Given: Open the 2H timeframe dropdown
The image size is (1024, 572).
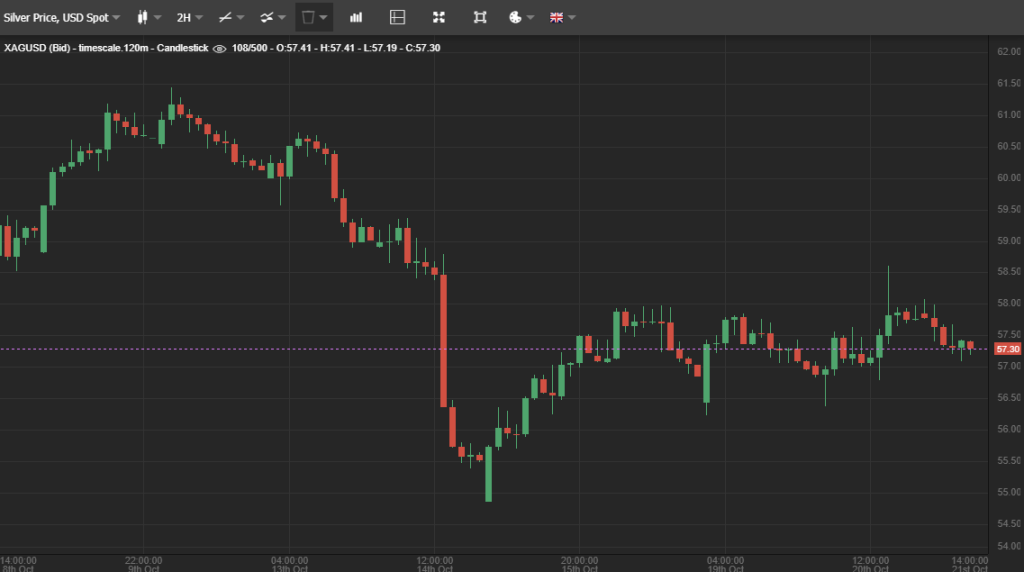Looking at the screenshot, I should tap(189, 18).
